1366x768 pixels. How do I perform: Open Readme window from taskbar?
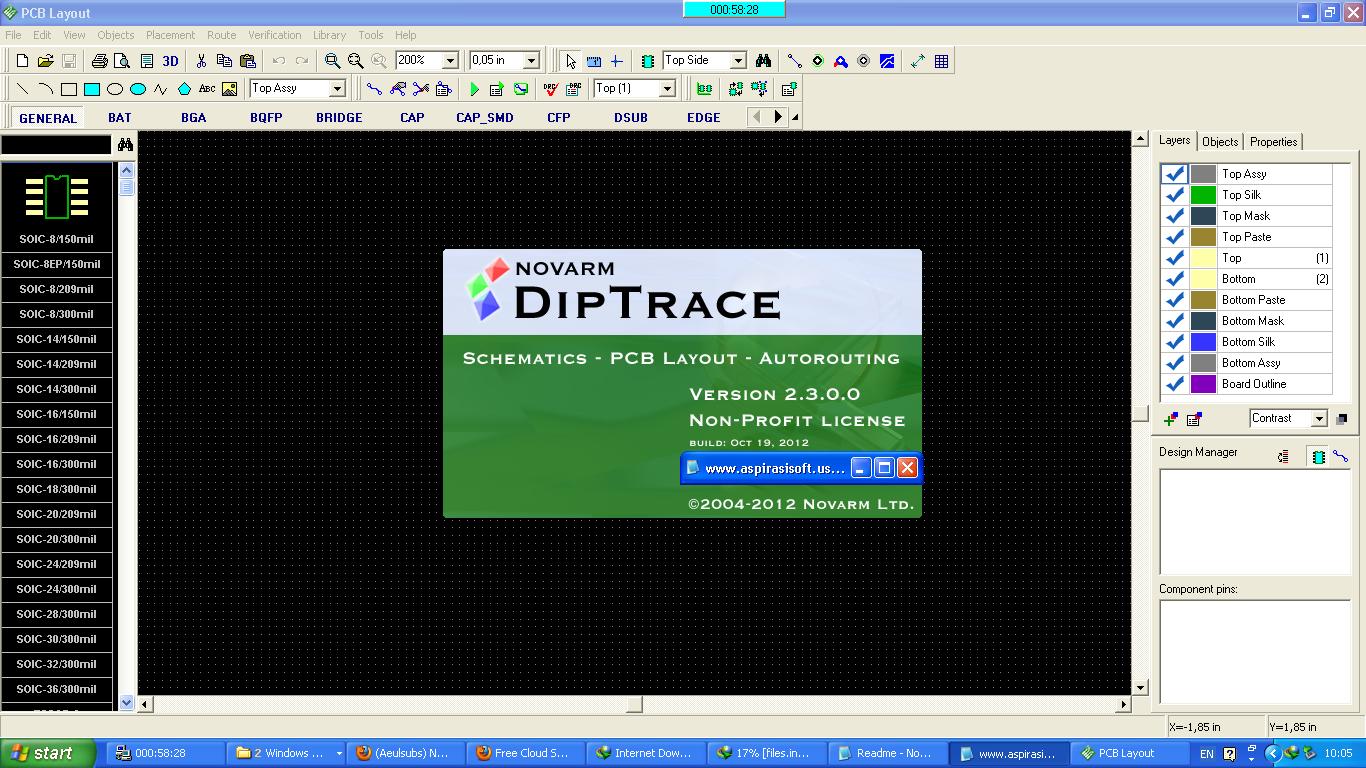(886, 753)
